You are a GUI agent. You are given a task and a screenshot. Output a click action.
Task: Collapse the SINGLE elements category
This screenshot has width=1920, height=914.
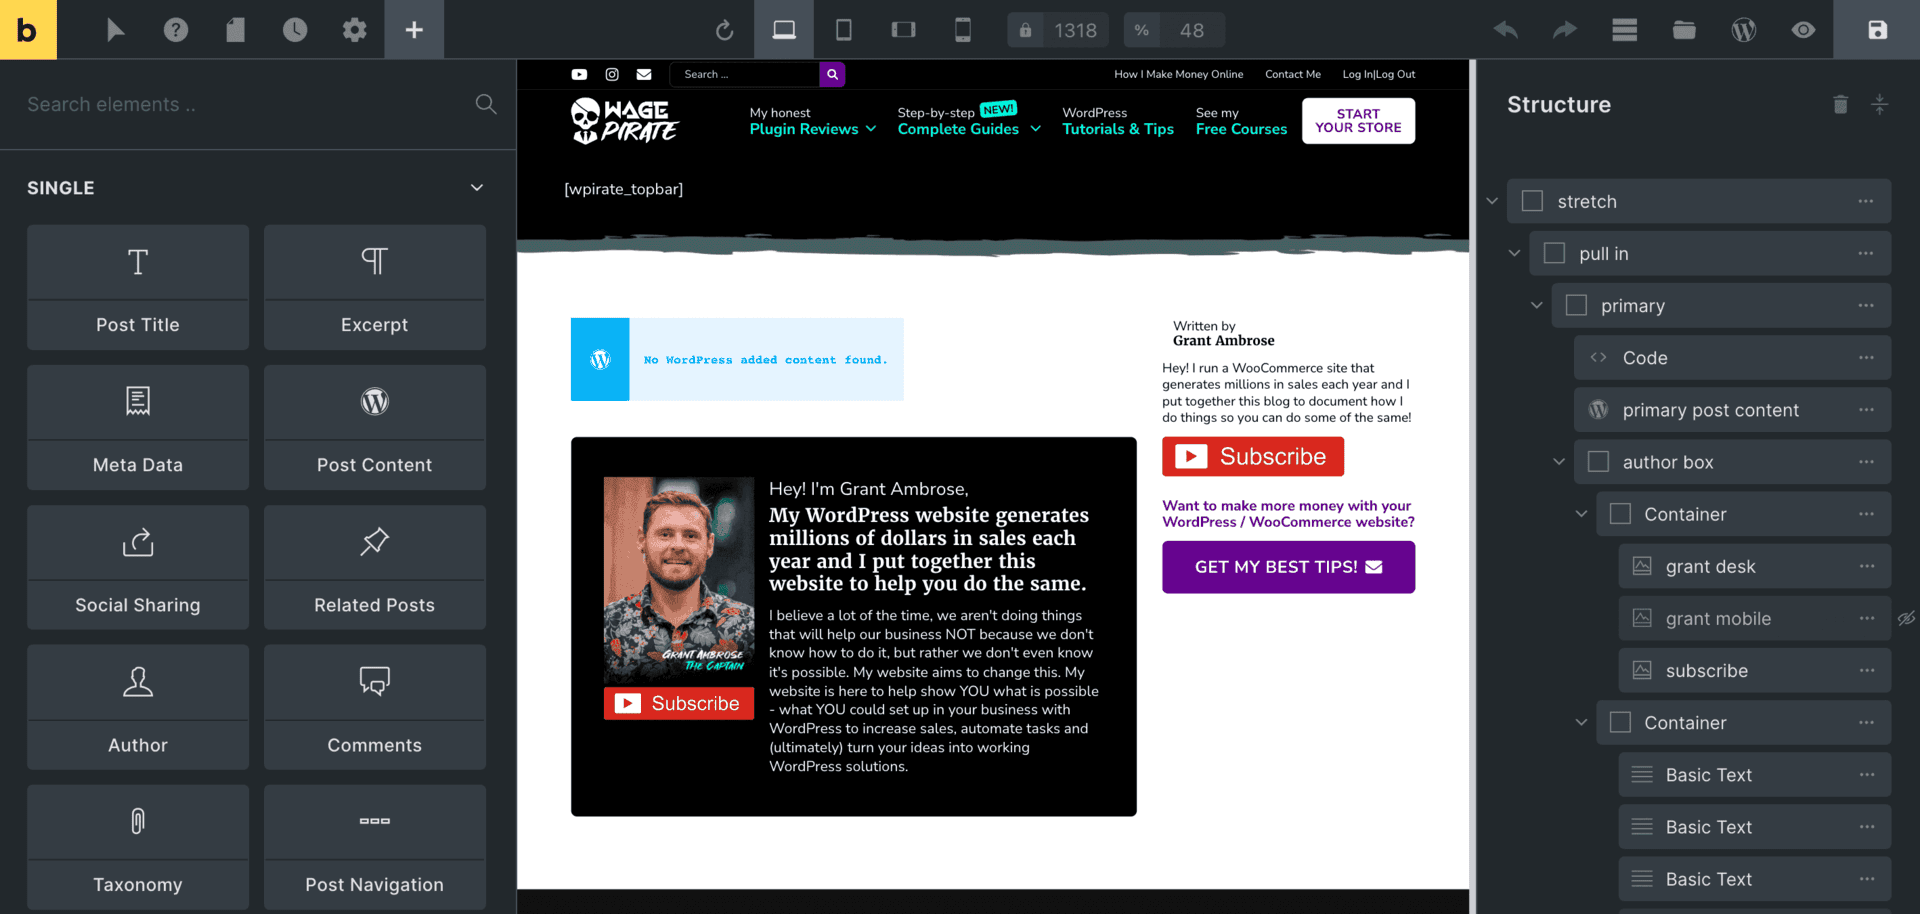[x=477, y=188]
